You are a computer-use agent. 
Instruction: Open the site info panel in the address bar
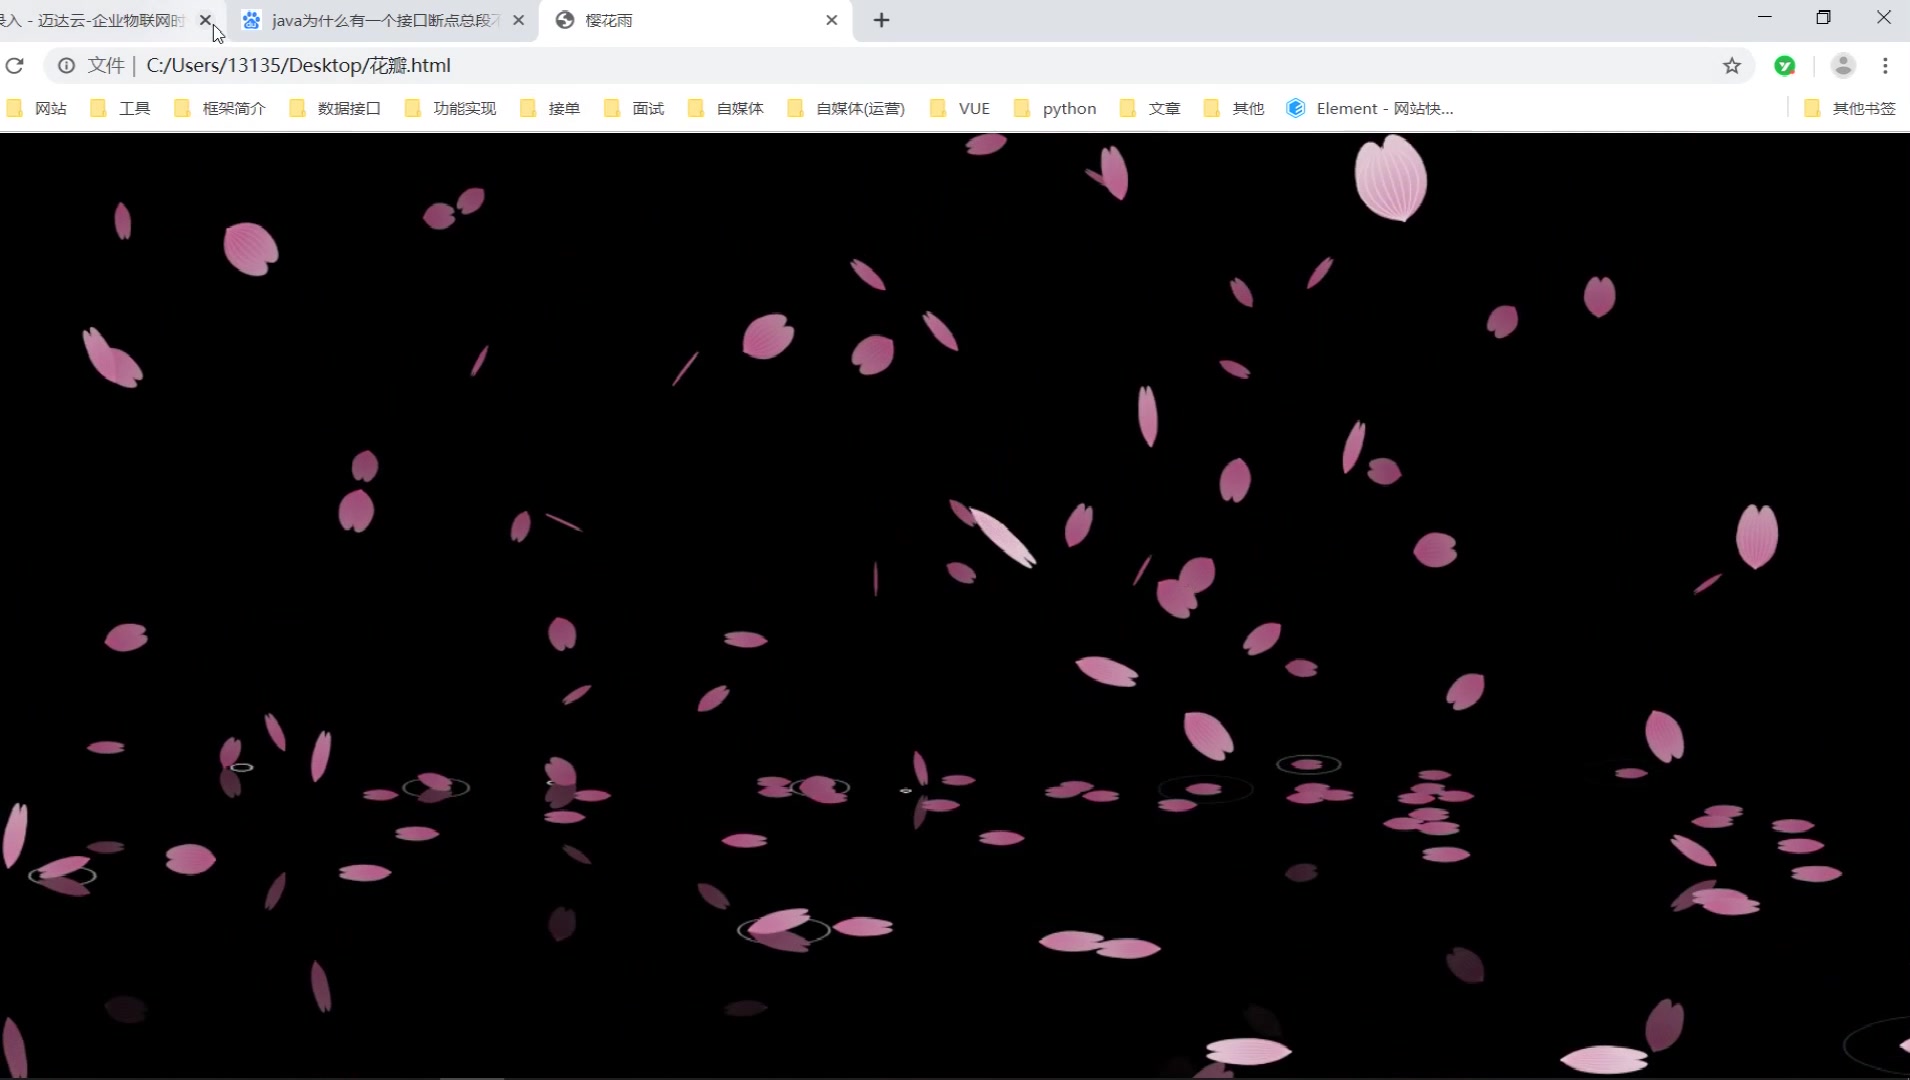tap(65, 65)
